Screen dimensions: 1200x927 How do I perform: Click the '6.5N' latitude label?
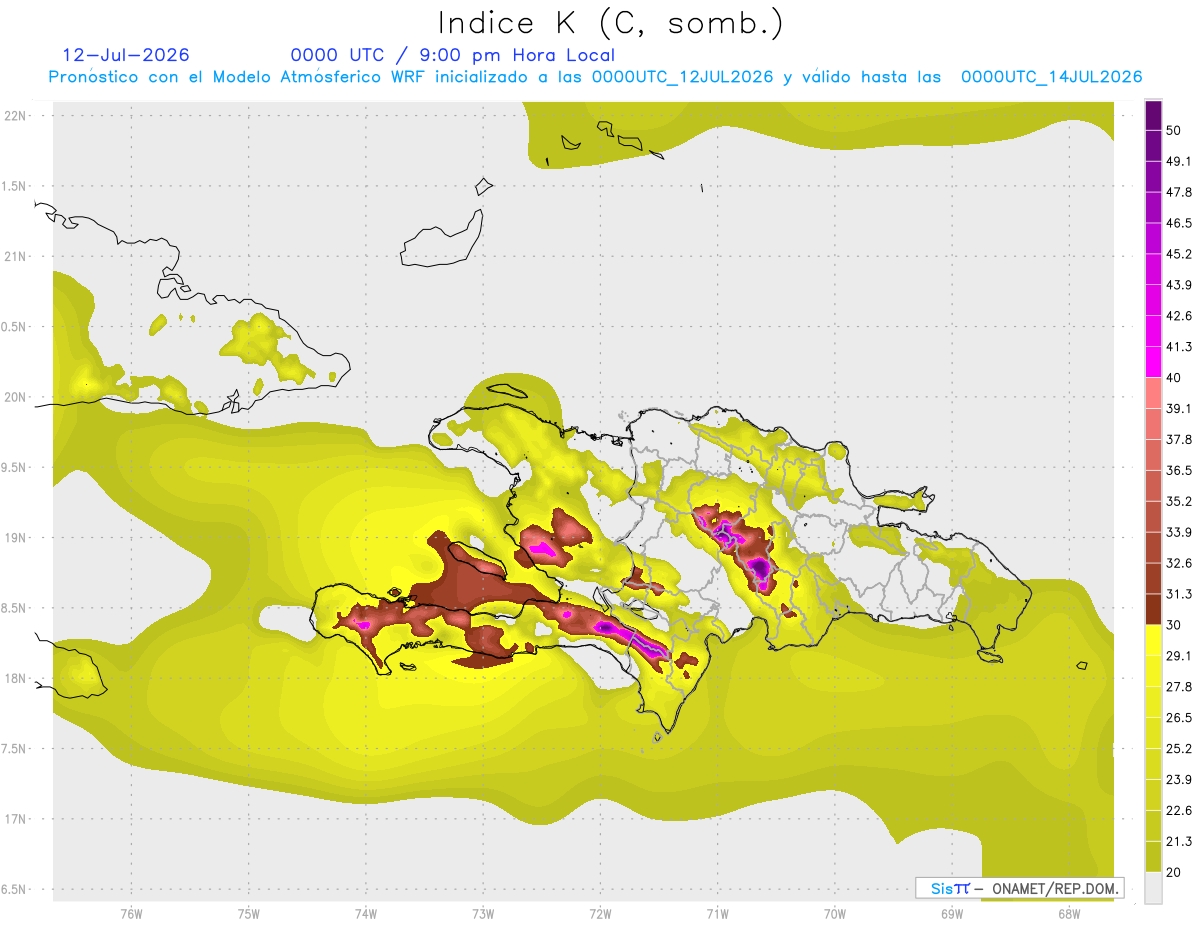[x=15, y=889]
